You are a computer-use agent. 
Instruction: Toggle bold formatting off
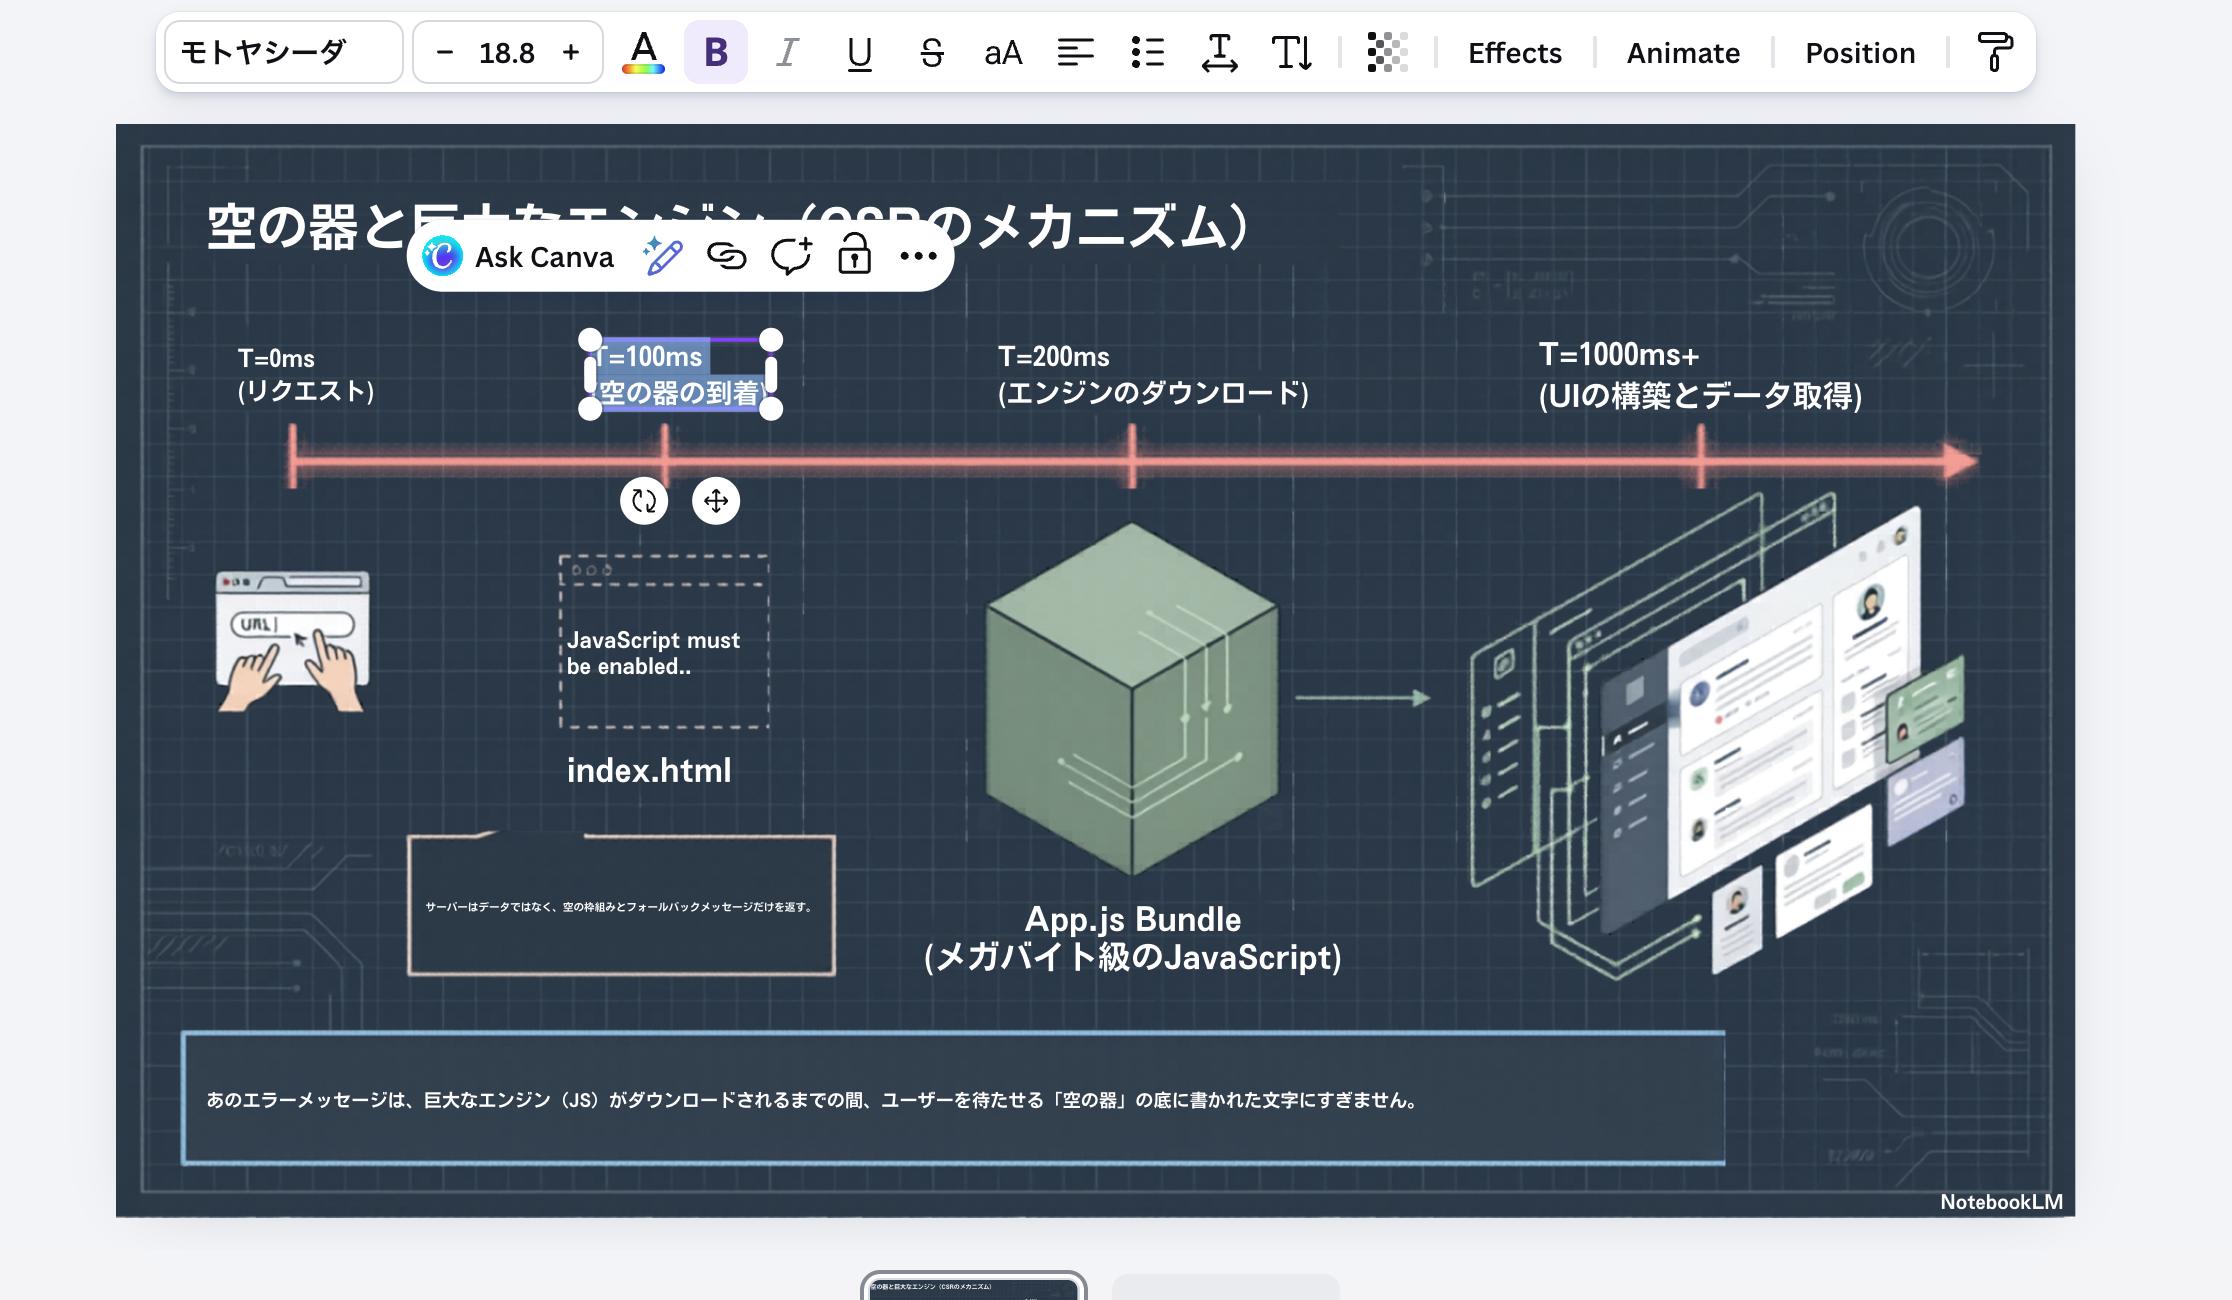715,52
